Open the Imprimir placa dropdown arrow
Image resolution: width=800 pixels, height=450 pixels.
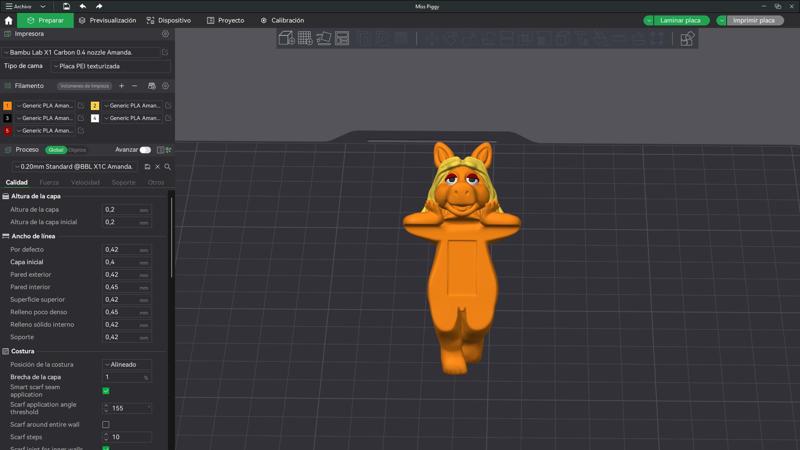click(721, 20)
